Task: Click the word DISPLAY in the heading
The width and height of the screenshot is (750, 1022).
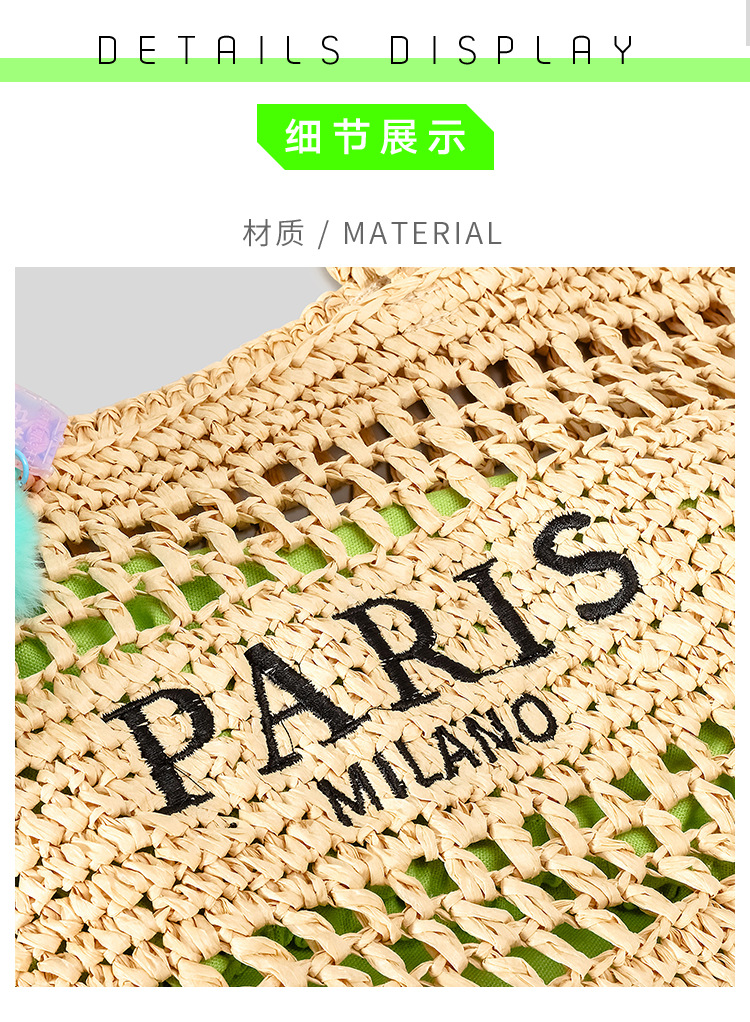Action: coord(512,50)
